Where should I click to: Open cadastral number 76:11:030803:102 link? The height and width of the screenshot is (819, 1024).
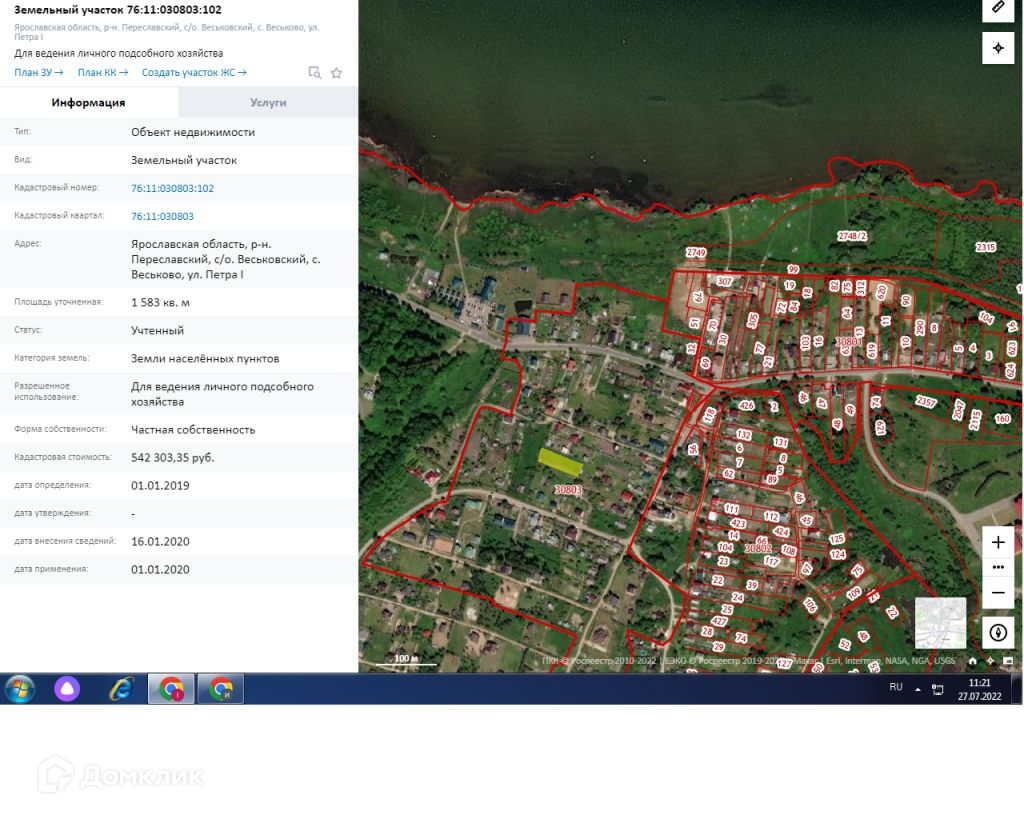click(172, 188)
